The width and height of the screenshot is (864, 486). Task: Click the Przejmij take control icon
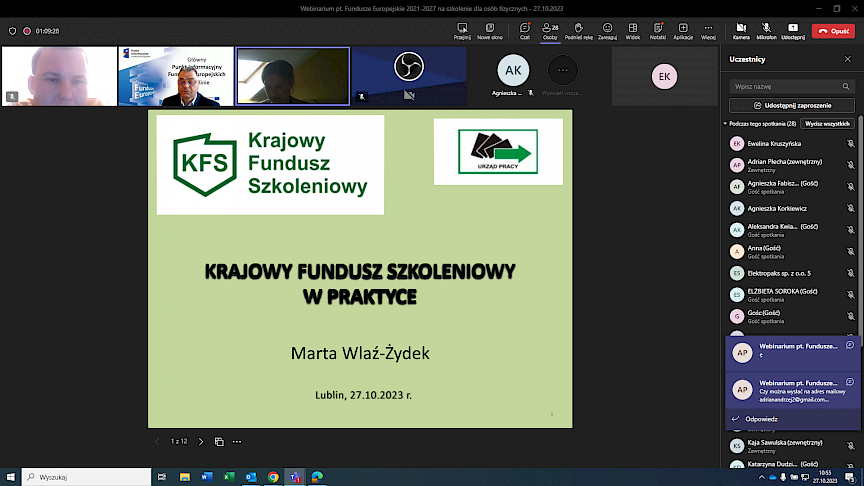tap(462, 31)
